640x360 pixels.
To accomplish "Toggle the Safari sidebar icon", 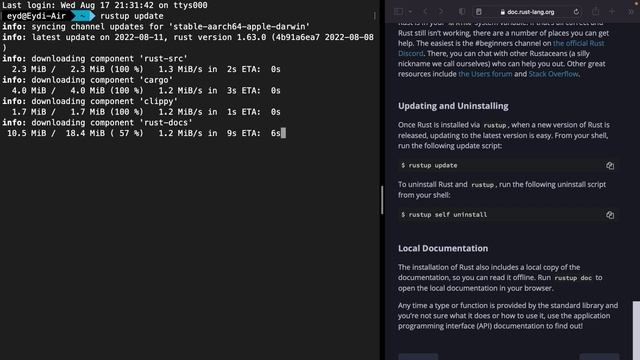I will (x=398, y=12).
